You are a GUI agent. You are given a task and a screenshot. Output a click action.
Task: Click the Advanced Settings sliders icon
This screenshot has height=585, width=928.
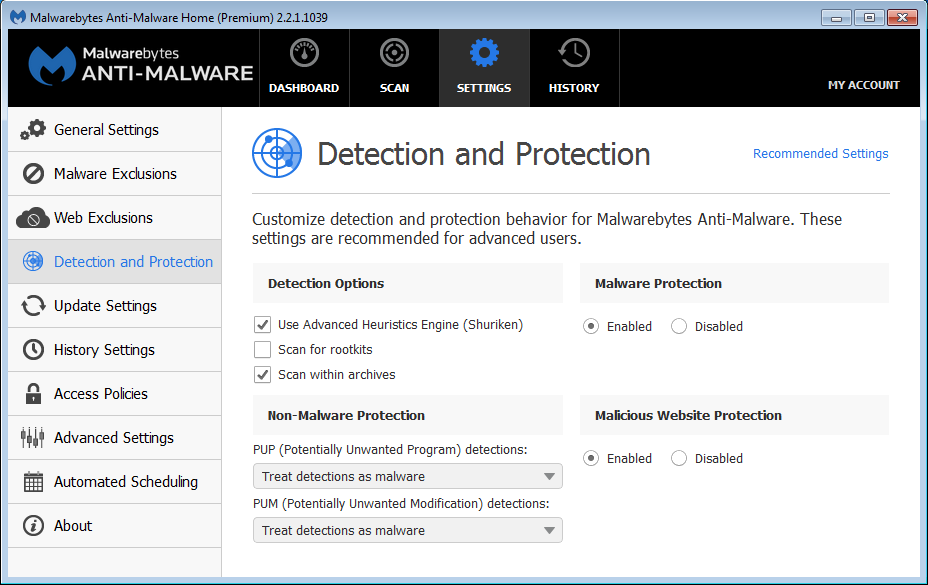click(33, 438)
